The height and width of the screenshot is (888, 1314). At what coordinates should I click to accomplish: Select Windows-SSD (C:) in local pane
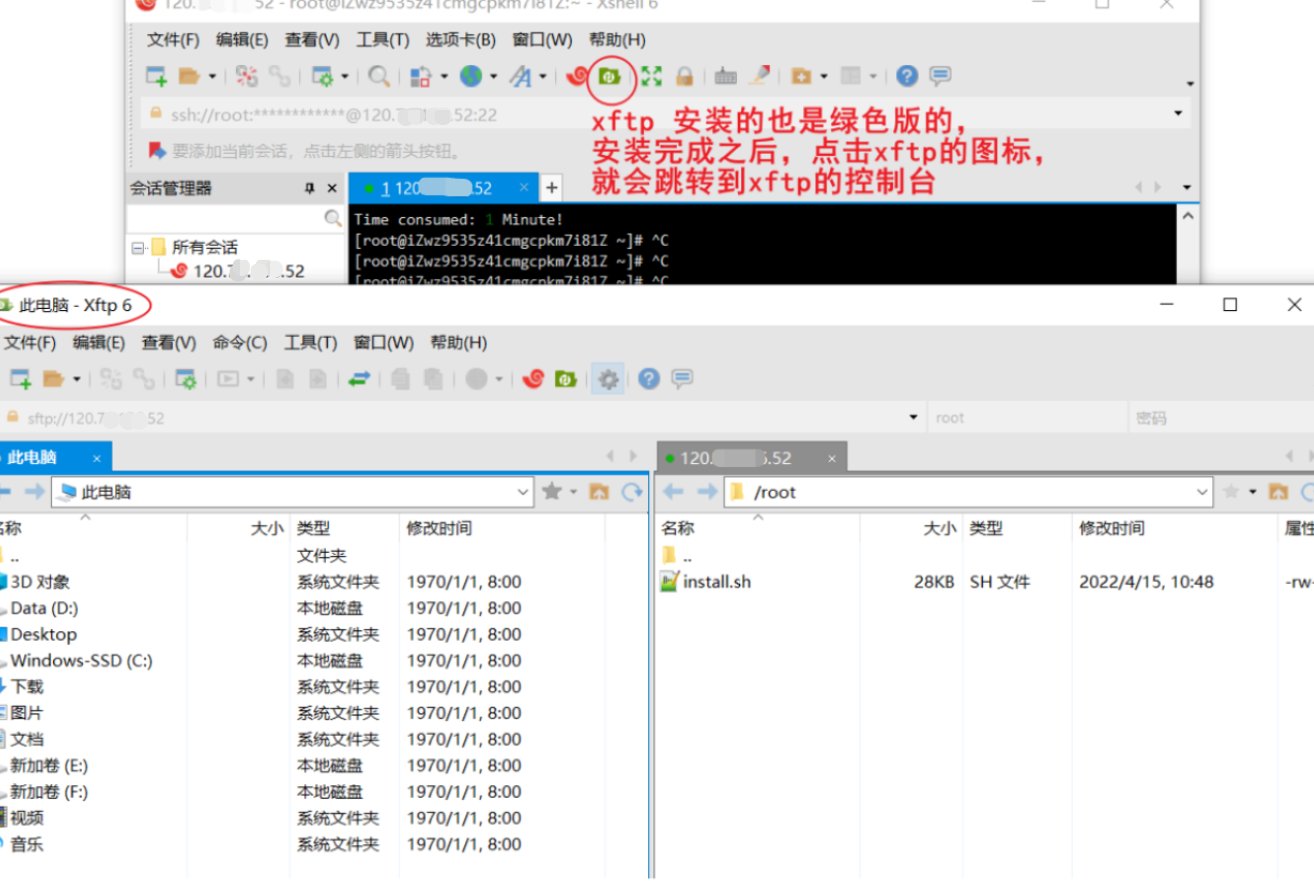81,661
